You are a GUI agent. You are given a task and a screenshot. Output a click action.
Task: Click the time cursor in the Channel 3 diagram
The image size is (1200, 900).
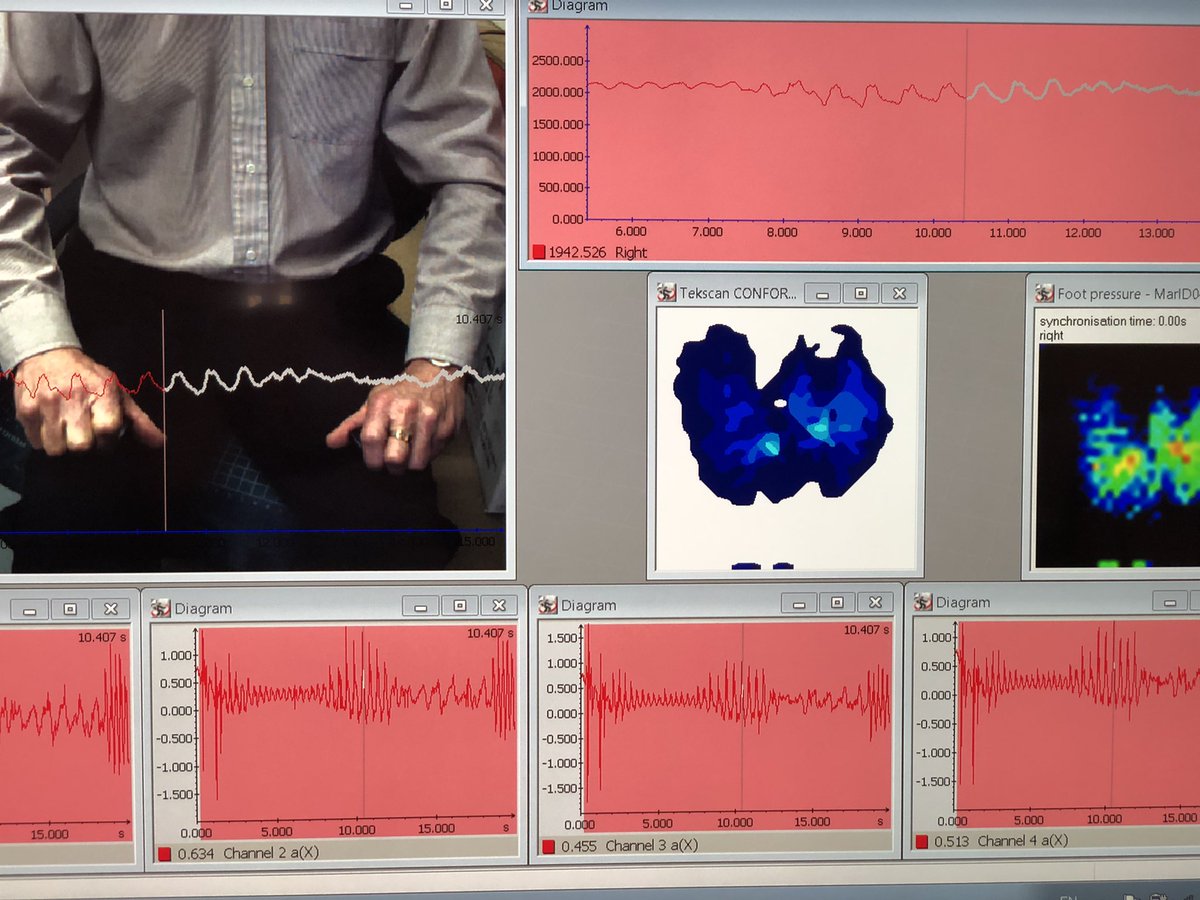742,717
